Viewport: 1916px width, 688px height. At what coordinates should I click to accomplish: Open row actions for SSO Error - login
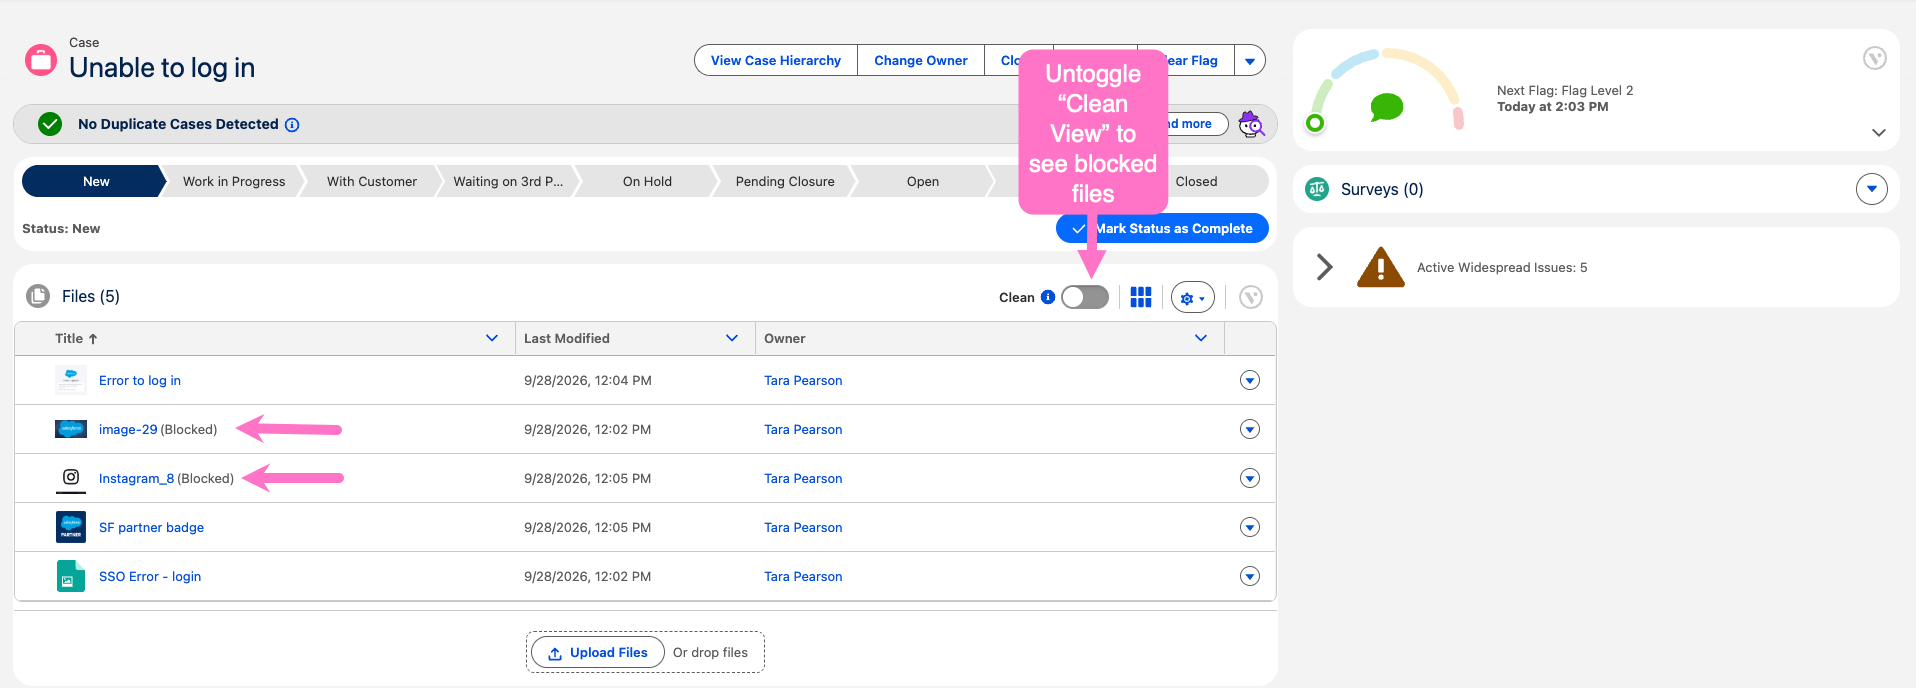point(1250,576)
